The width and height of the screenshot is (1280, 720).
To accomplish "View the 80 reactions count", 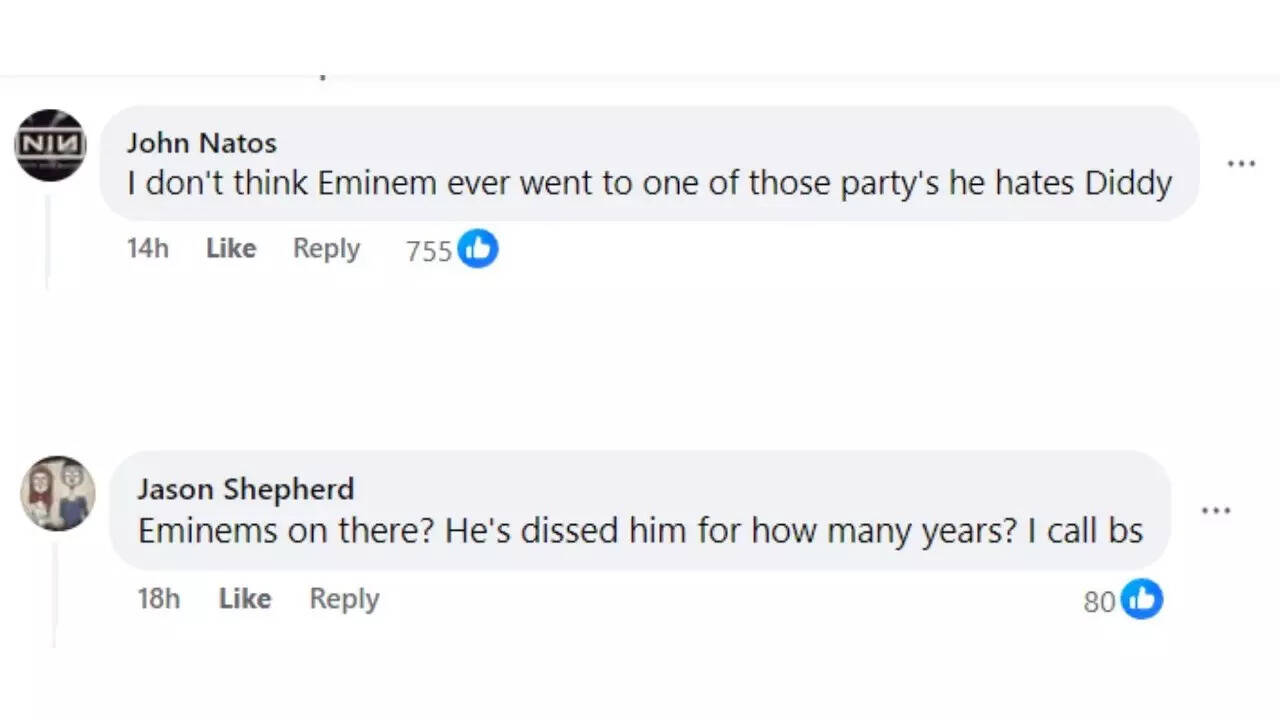I will tap(1099, 601).
